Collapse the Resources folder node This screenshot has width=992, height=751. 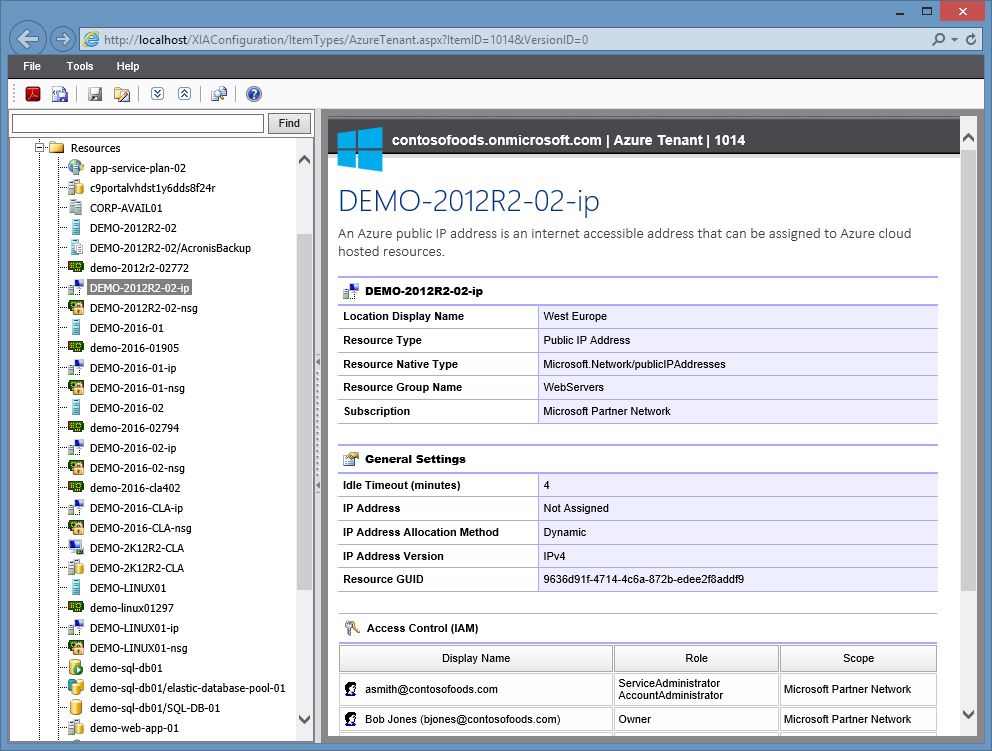click(39, 147)
